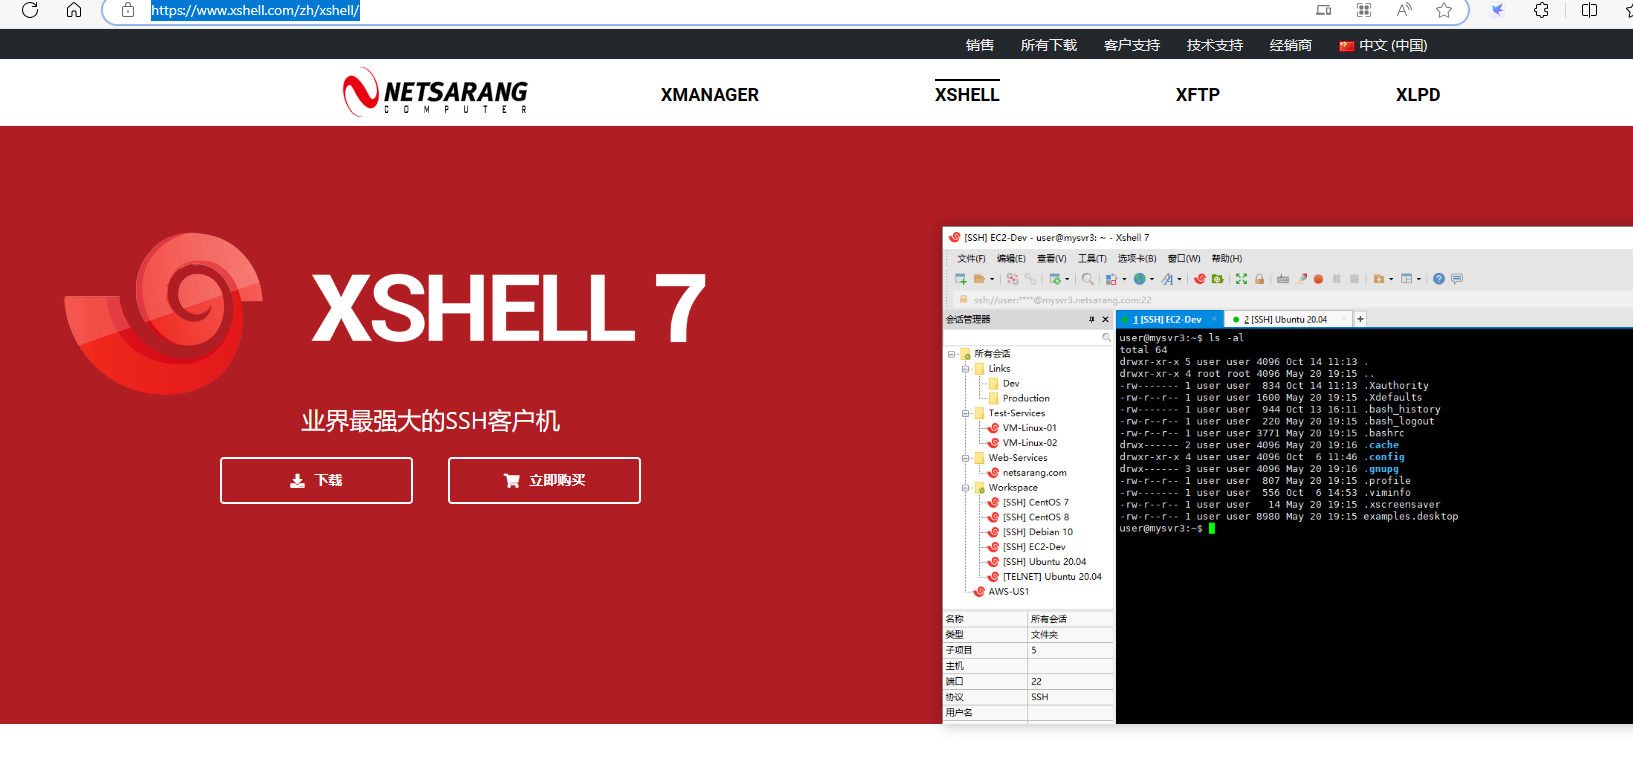The width and height of the screenshot is (1633, 763).
Task: Open the 工具(T) menu in Xshell
Action: [x=1092, y=259]
